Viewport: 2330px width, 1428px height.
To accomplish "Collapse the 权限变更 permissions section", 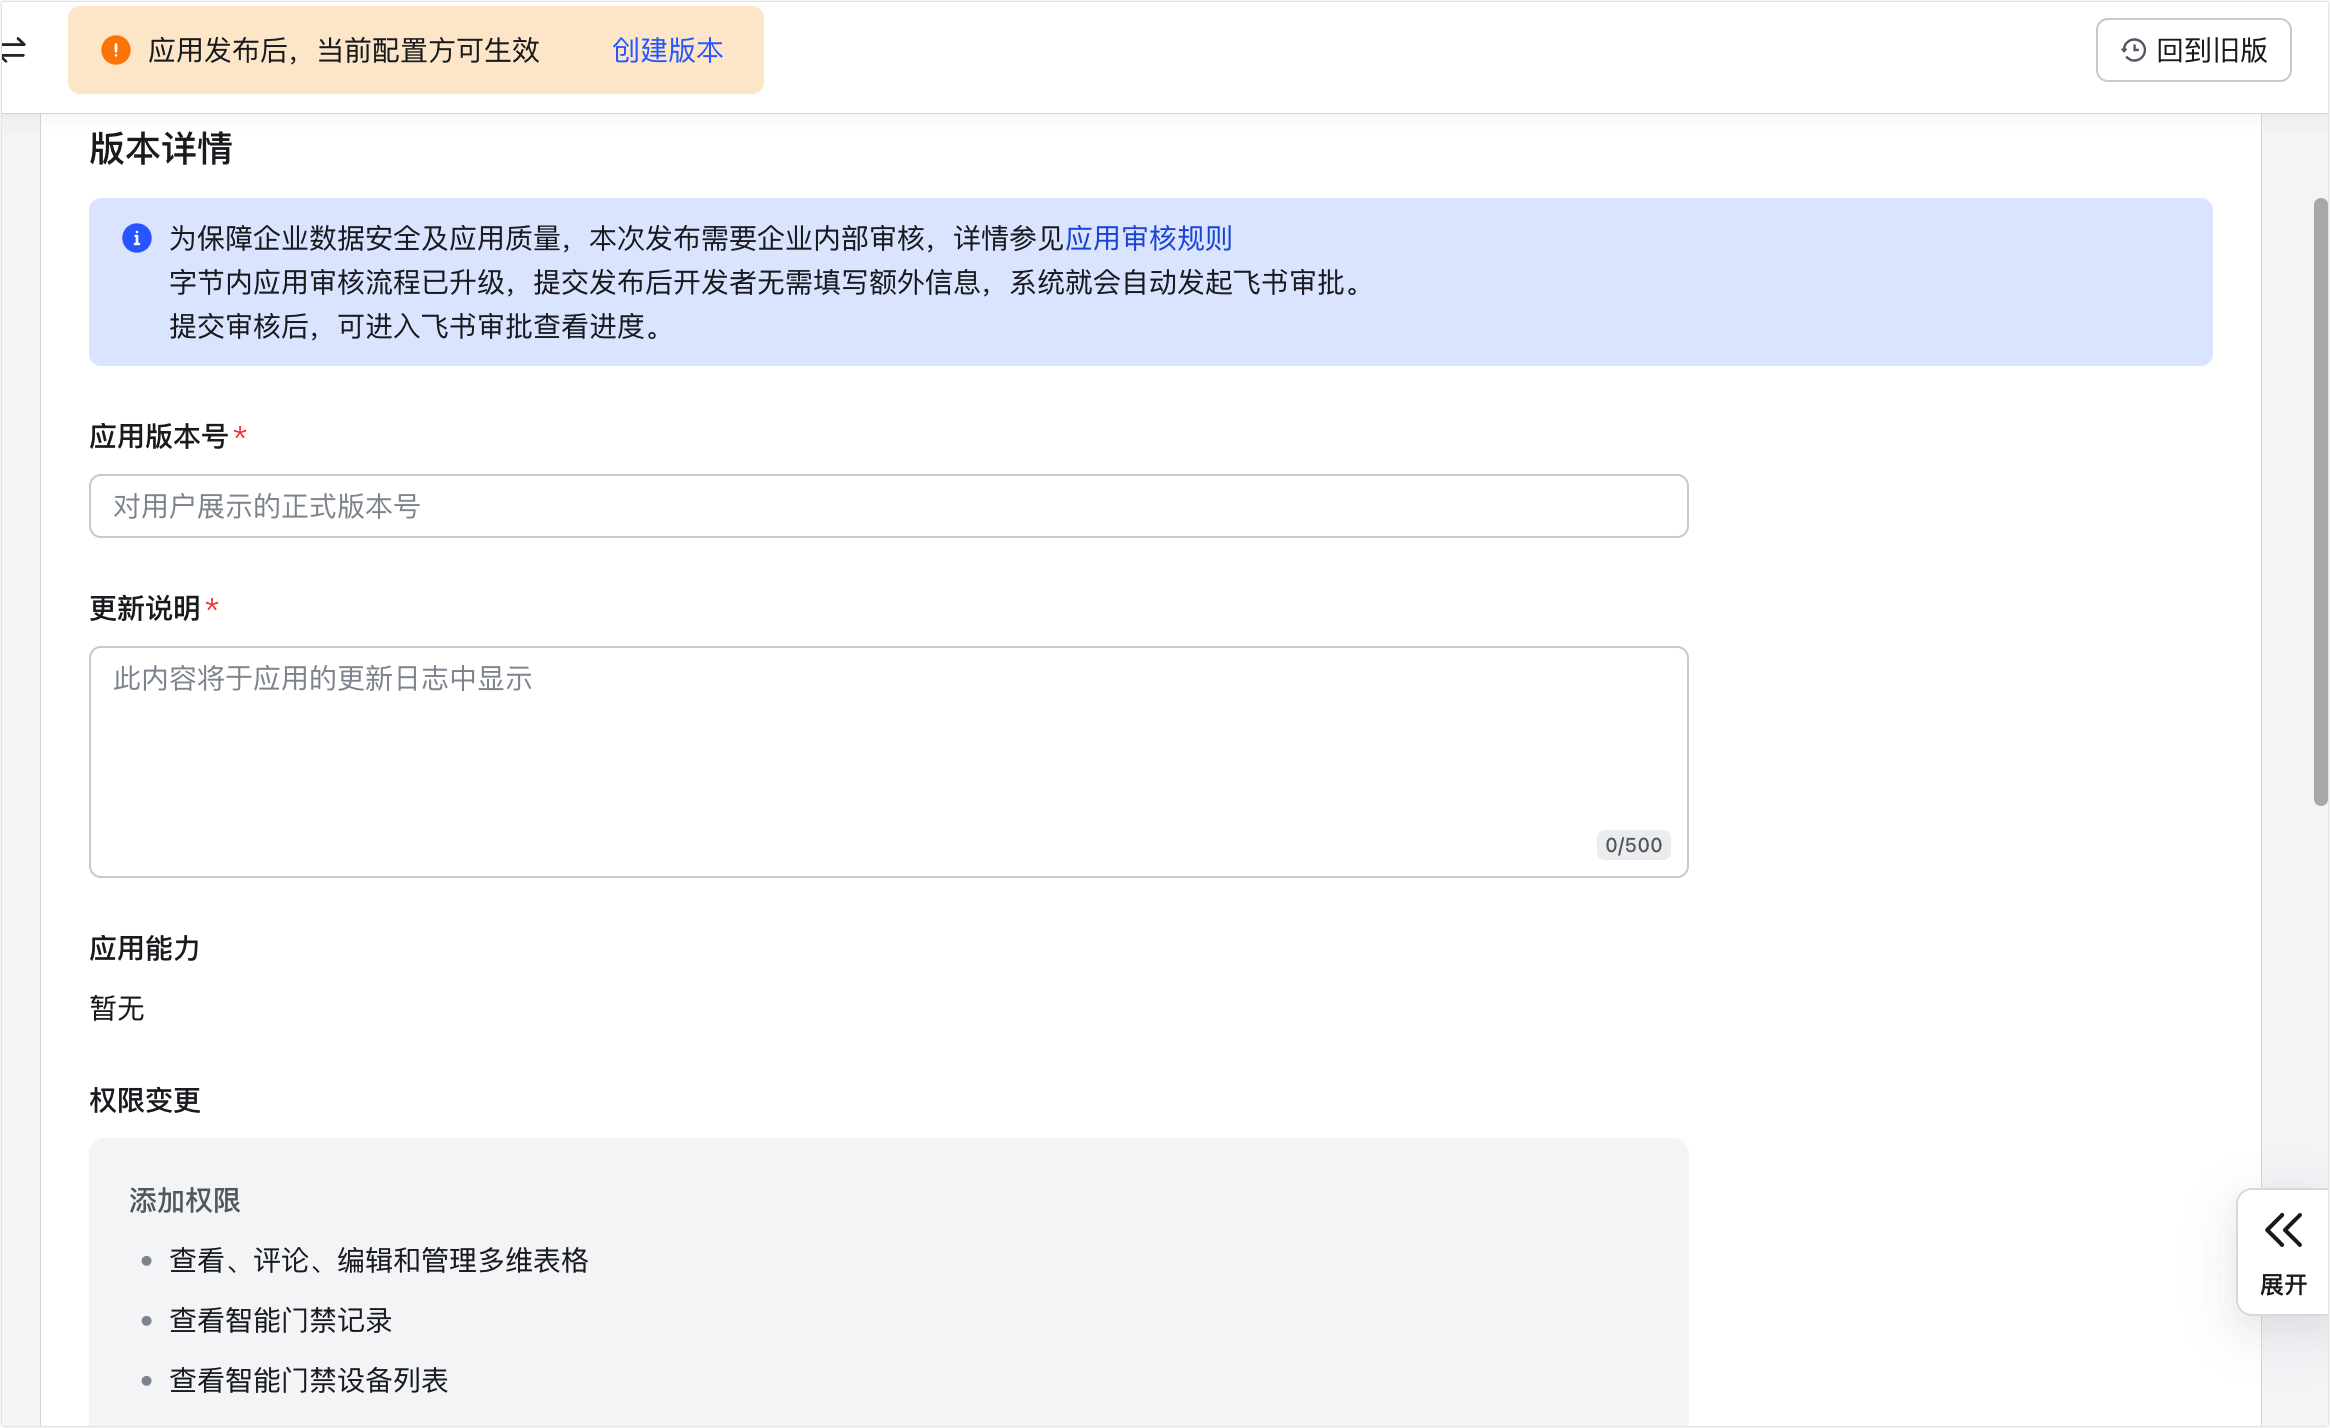I will [x=143, y=1100].
